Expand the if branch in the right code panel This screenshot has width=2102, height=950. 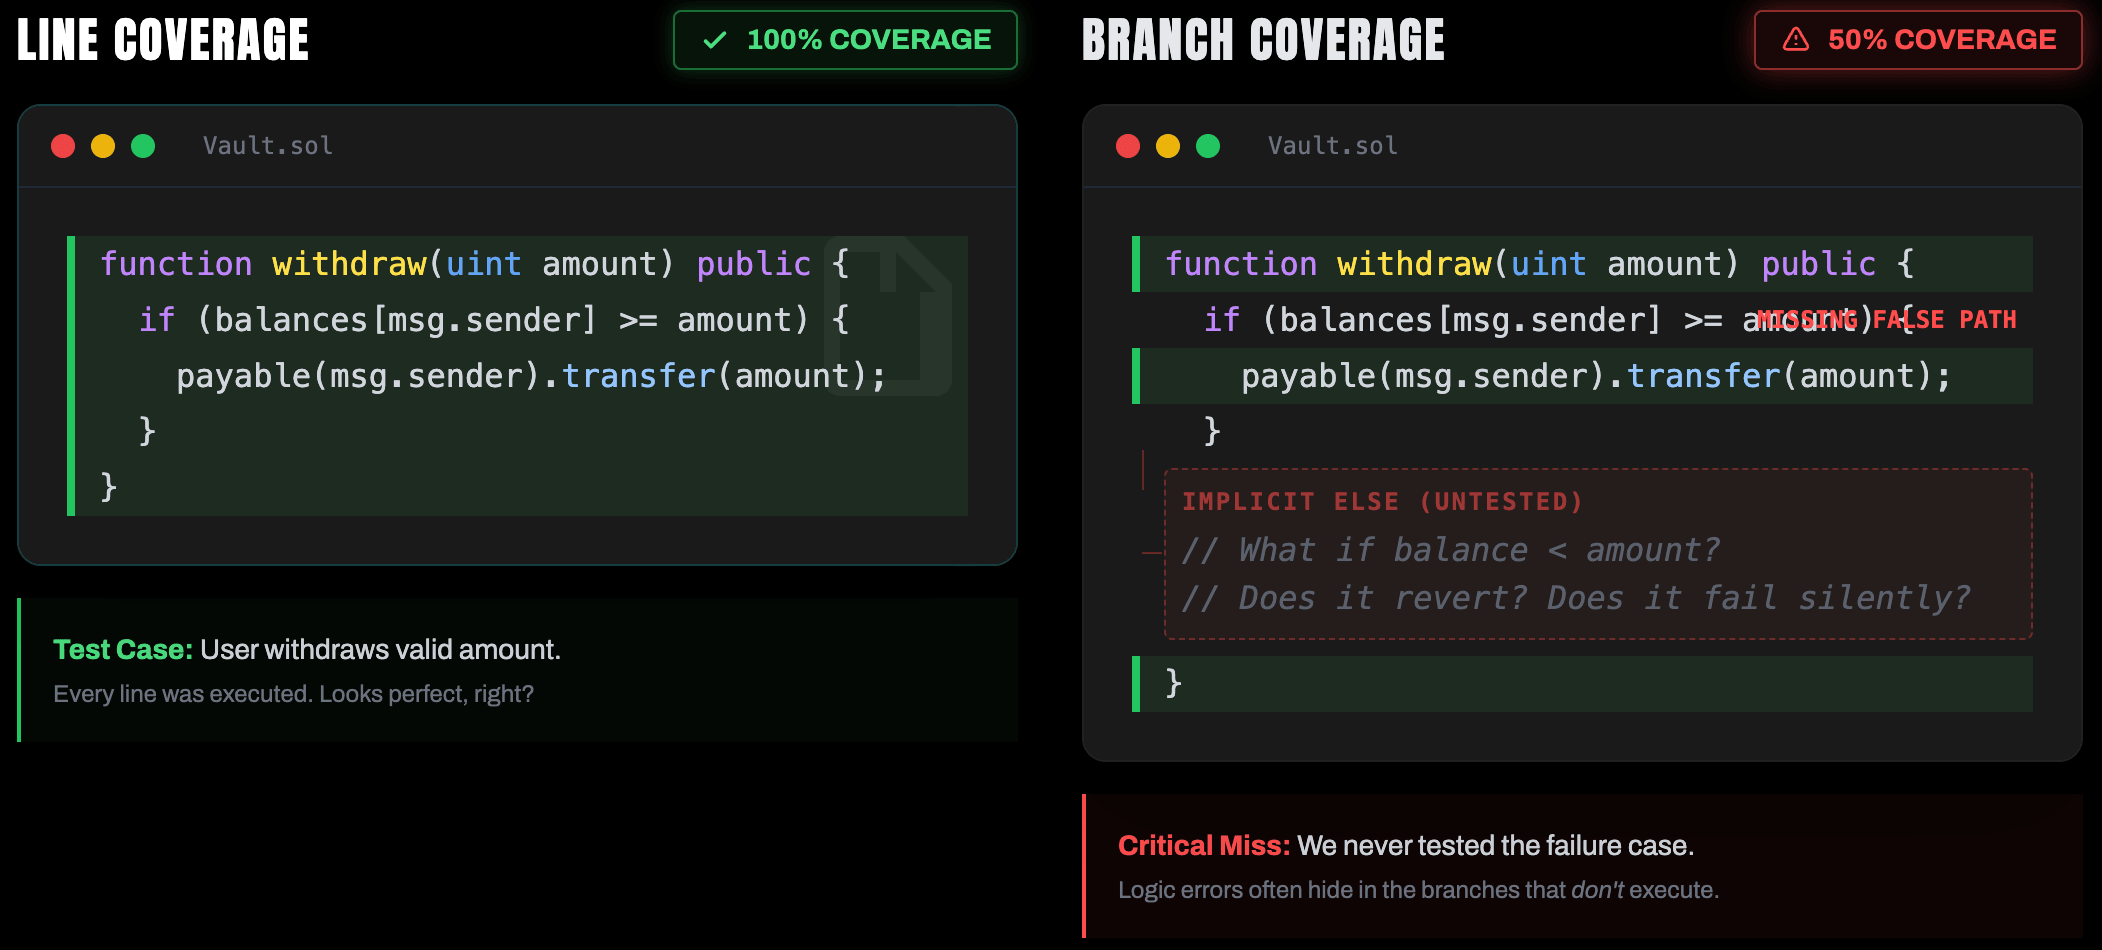pos(1222,319)
